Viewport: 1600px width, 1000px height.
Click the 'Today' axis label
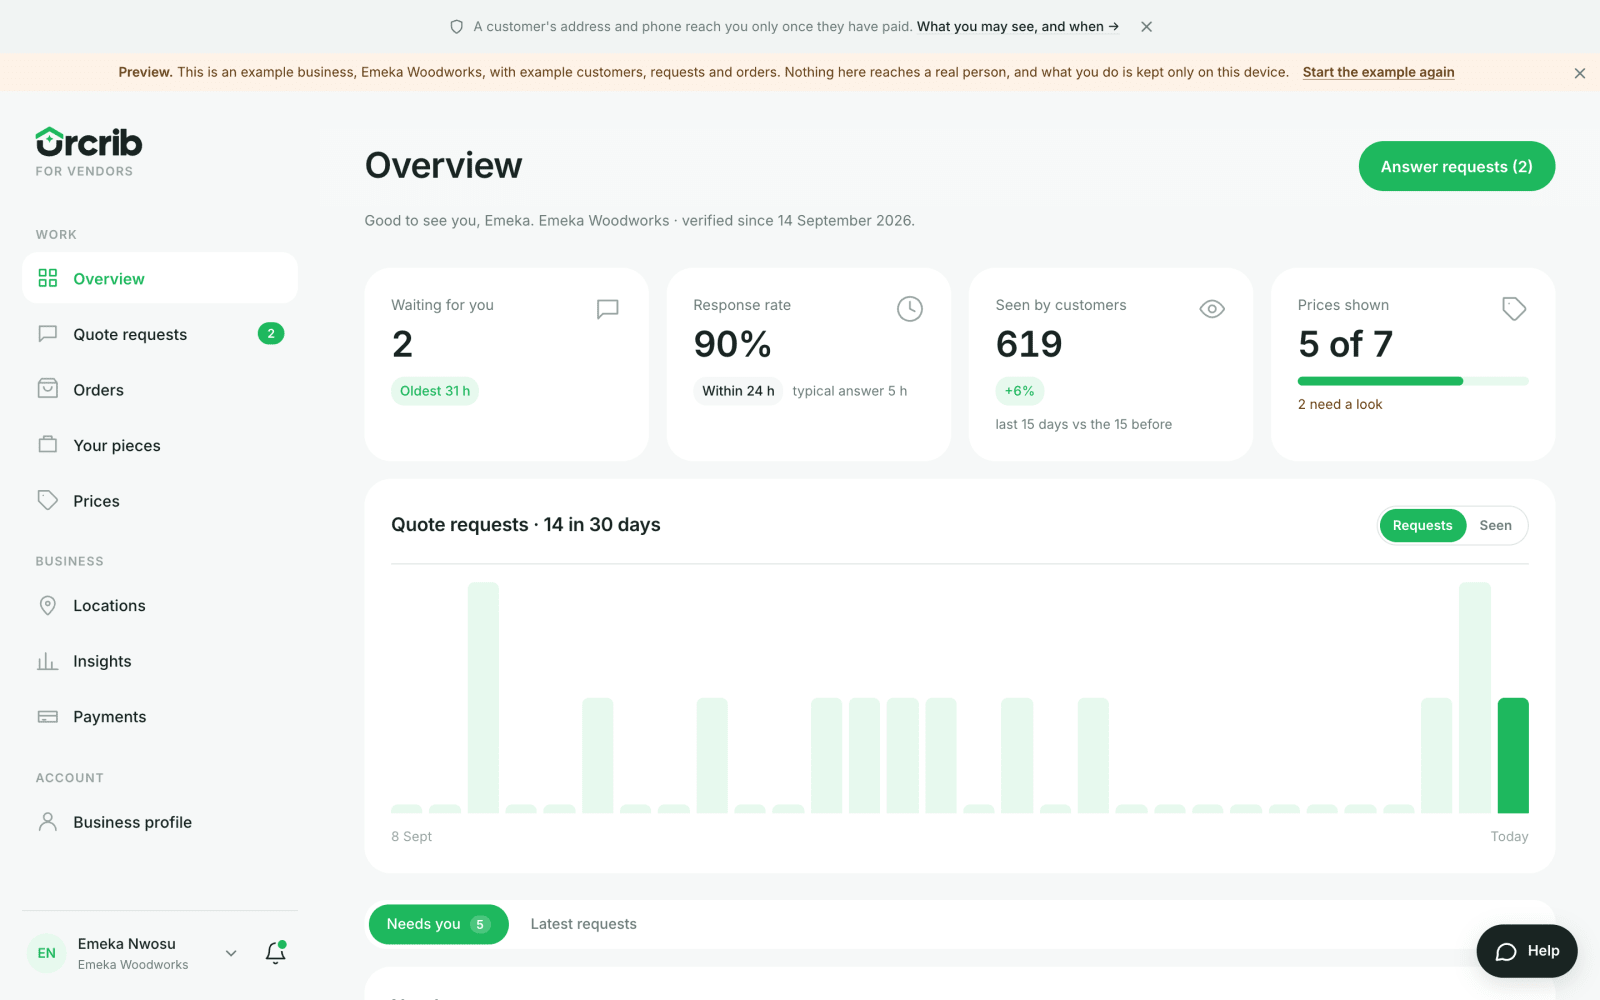[1509, 836]
